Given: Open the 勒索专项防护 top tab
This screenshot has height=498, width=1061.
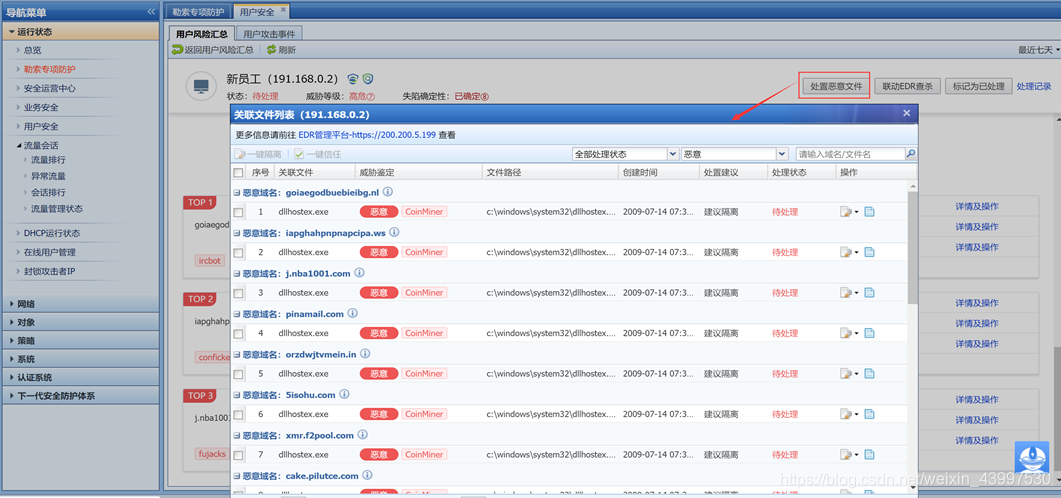Looking at the screenshot, I should pyautogui.click(x=198, y=12).
